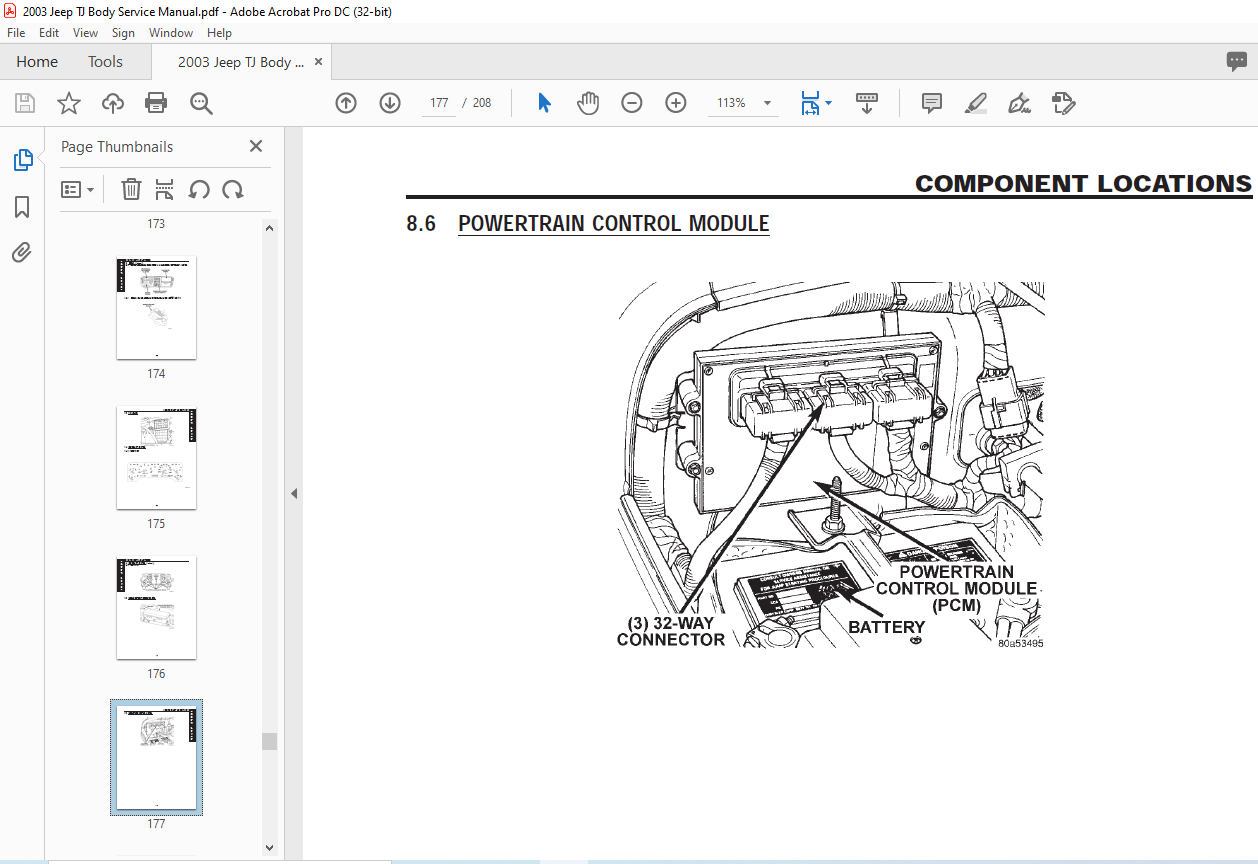Click the Insert page break icon in thumbnails
The height and width of the screenshot is (864, 1258).
coord(166,189)
